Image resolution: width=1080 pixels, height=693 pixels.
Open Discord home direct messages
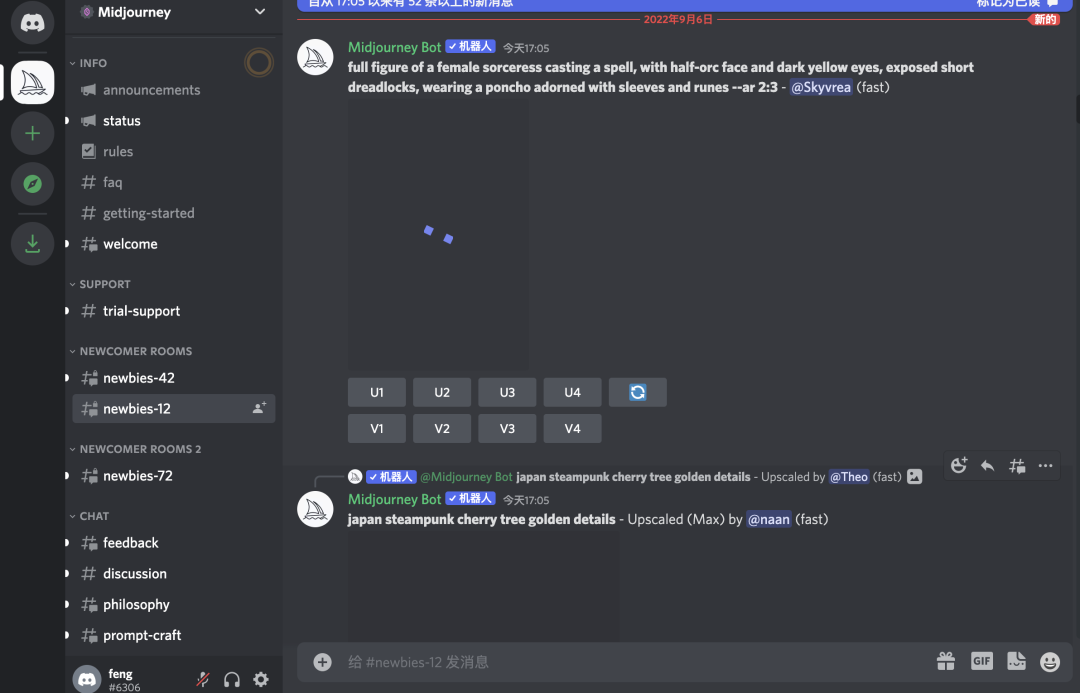[32, 23]
